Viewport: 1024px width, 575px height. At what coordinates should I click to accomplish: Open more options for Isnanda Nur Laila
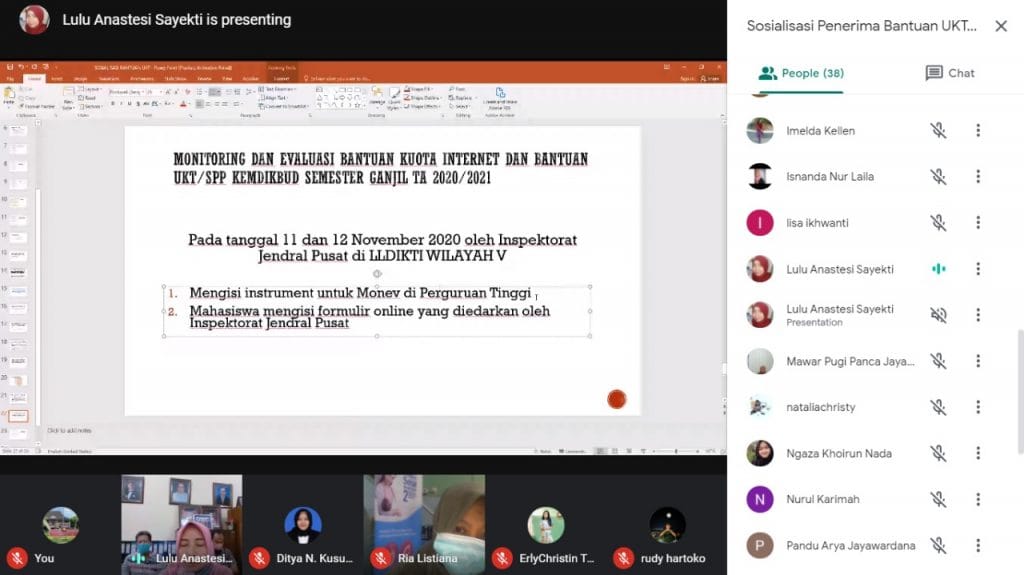[978, 176]
